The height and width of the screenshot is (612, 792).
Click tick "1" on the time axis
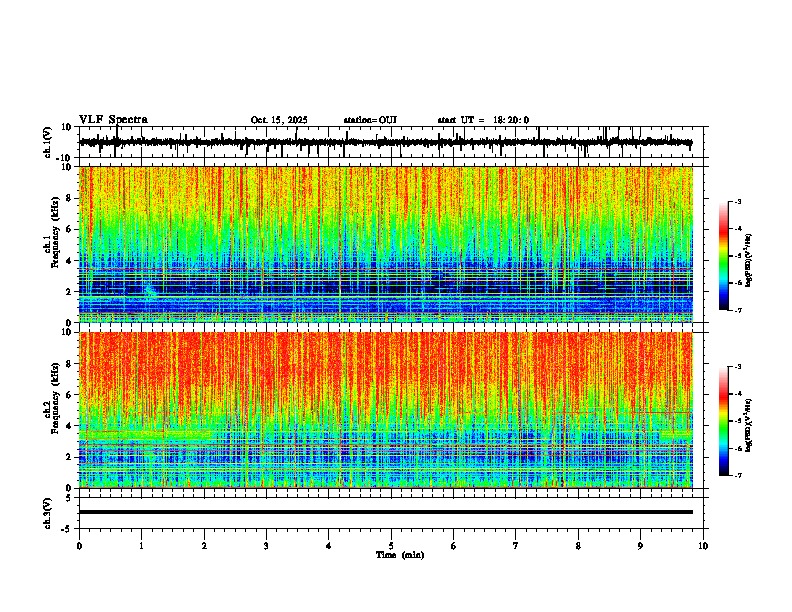141,546
